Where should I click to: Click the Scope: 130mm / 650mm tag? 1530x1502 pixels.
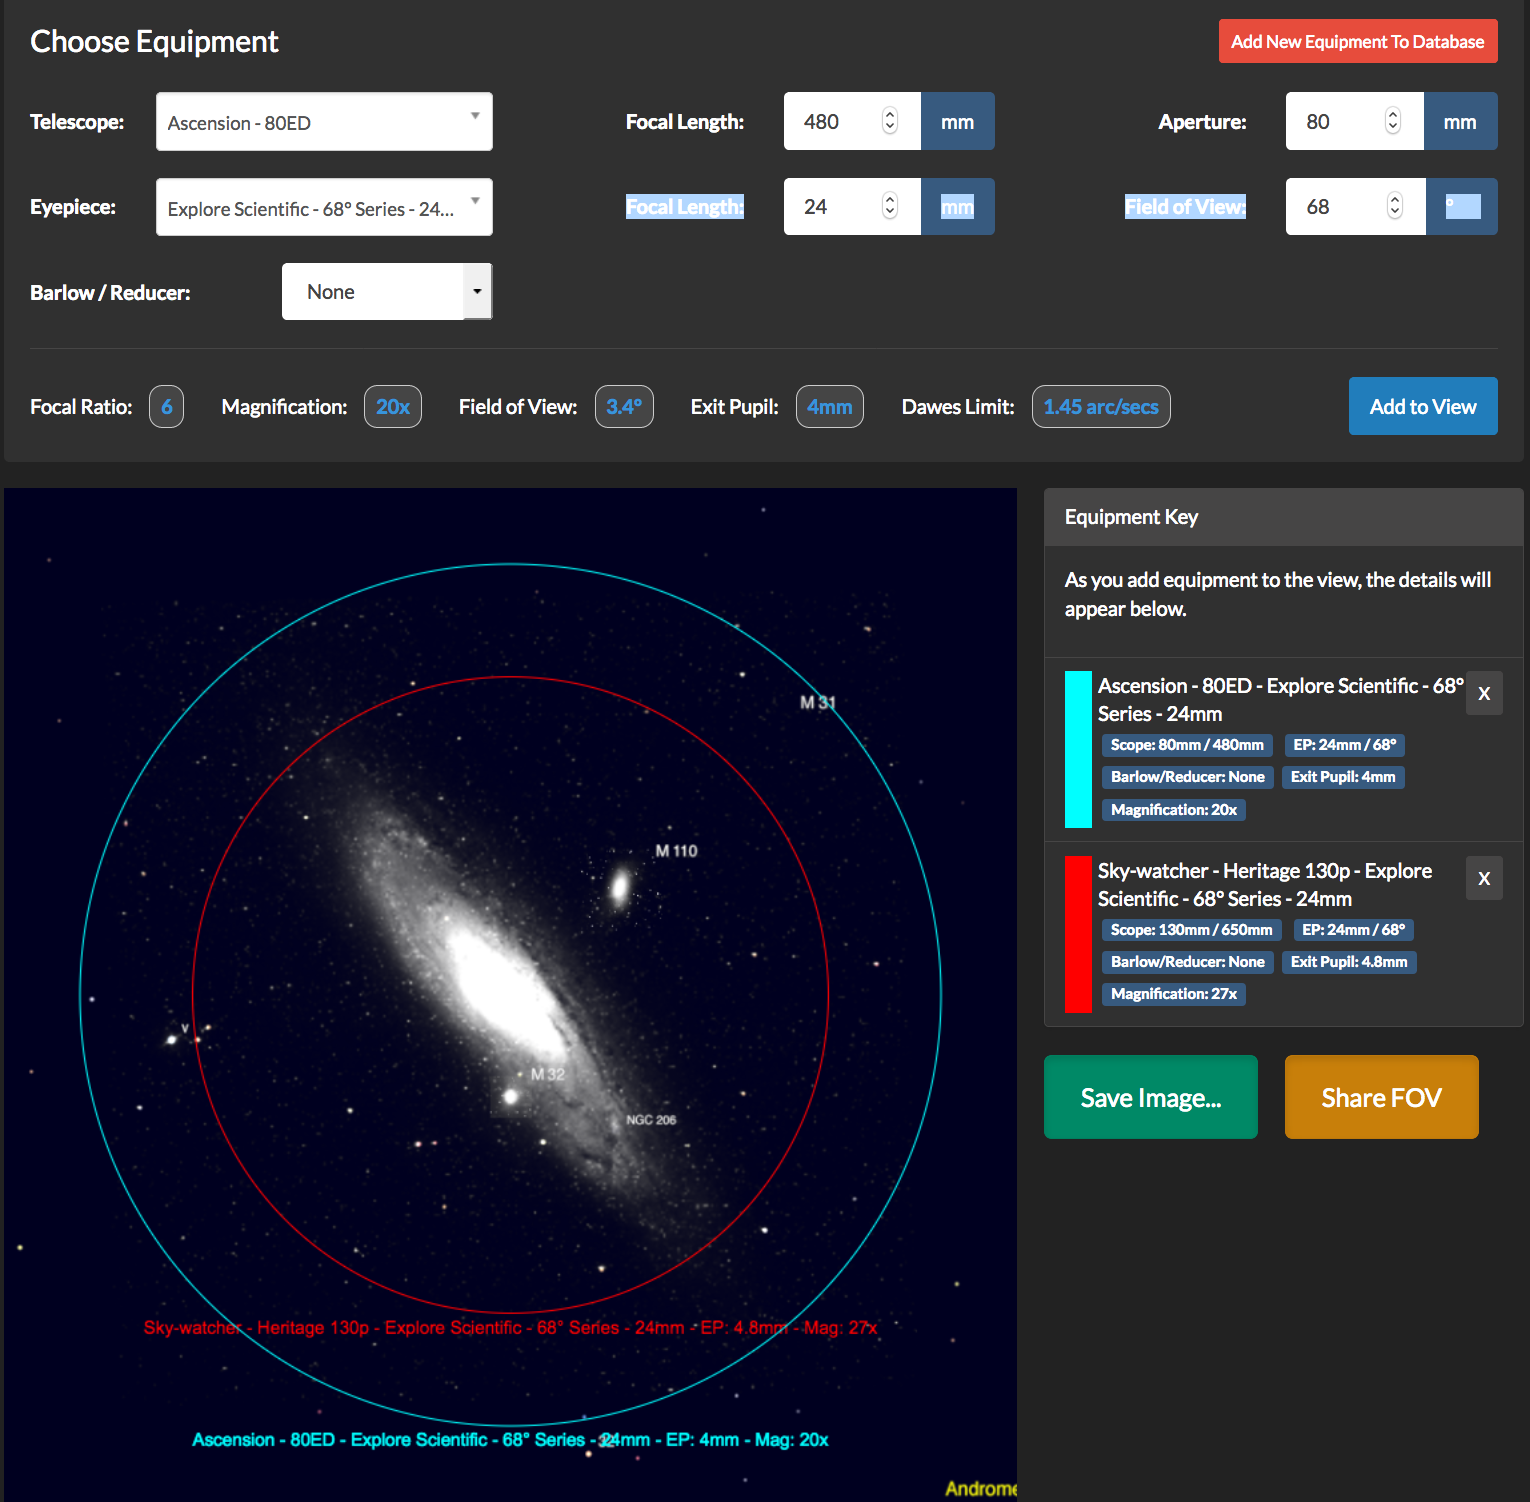[x=1192, y=930]
